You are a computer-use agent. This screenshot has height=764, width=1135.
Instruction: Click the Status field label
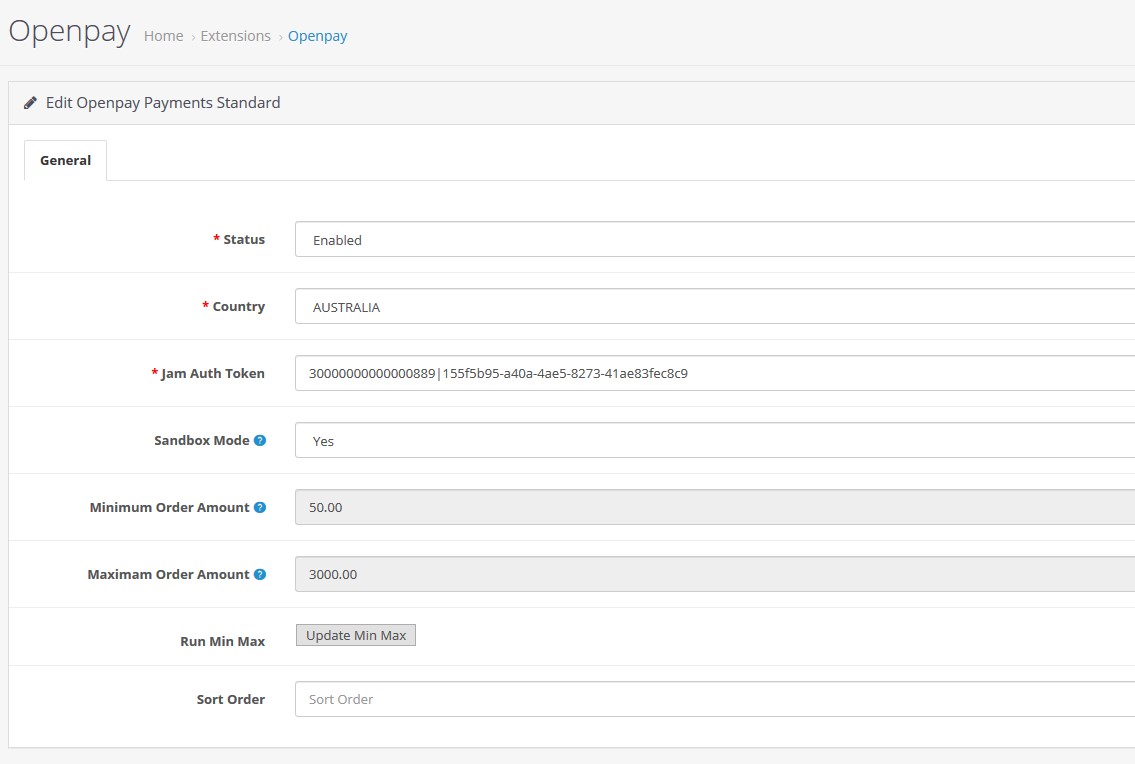(244, 240)
